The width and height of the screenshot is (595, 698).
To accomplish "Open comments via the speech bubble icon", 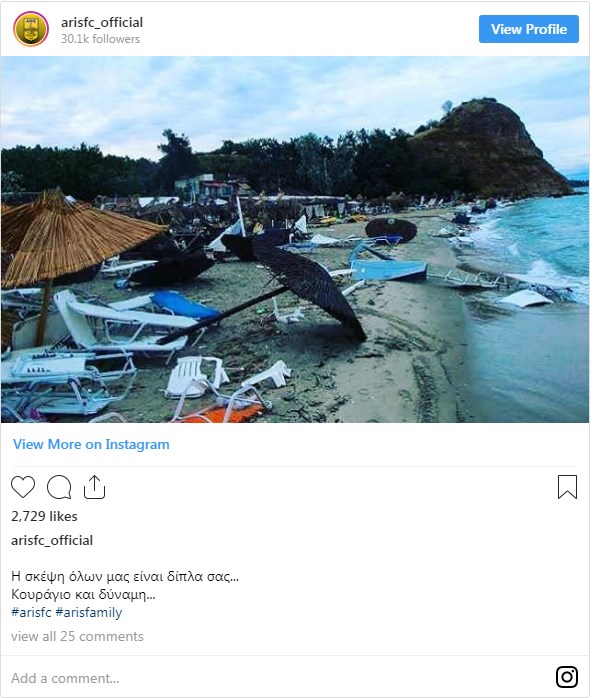I will click(59, 487).
